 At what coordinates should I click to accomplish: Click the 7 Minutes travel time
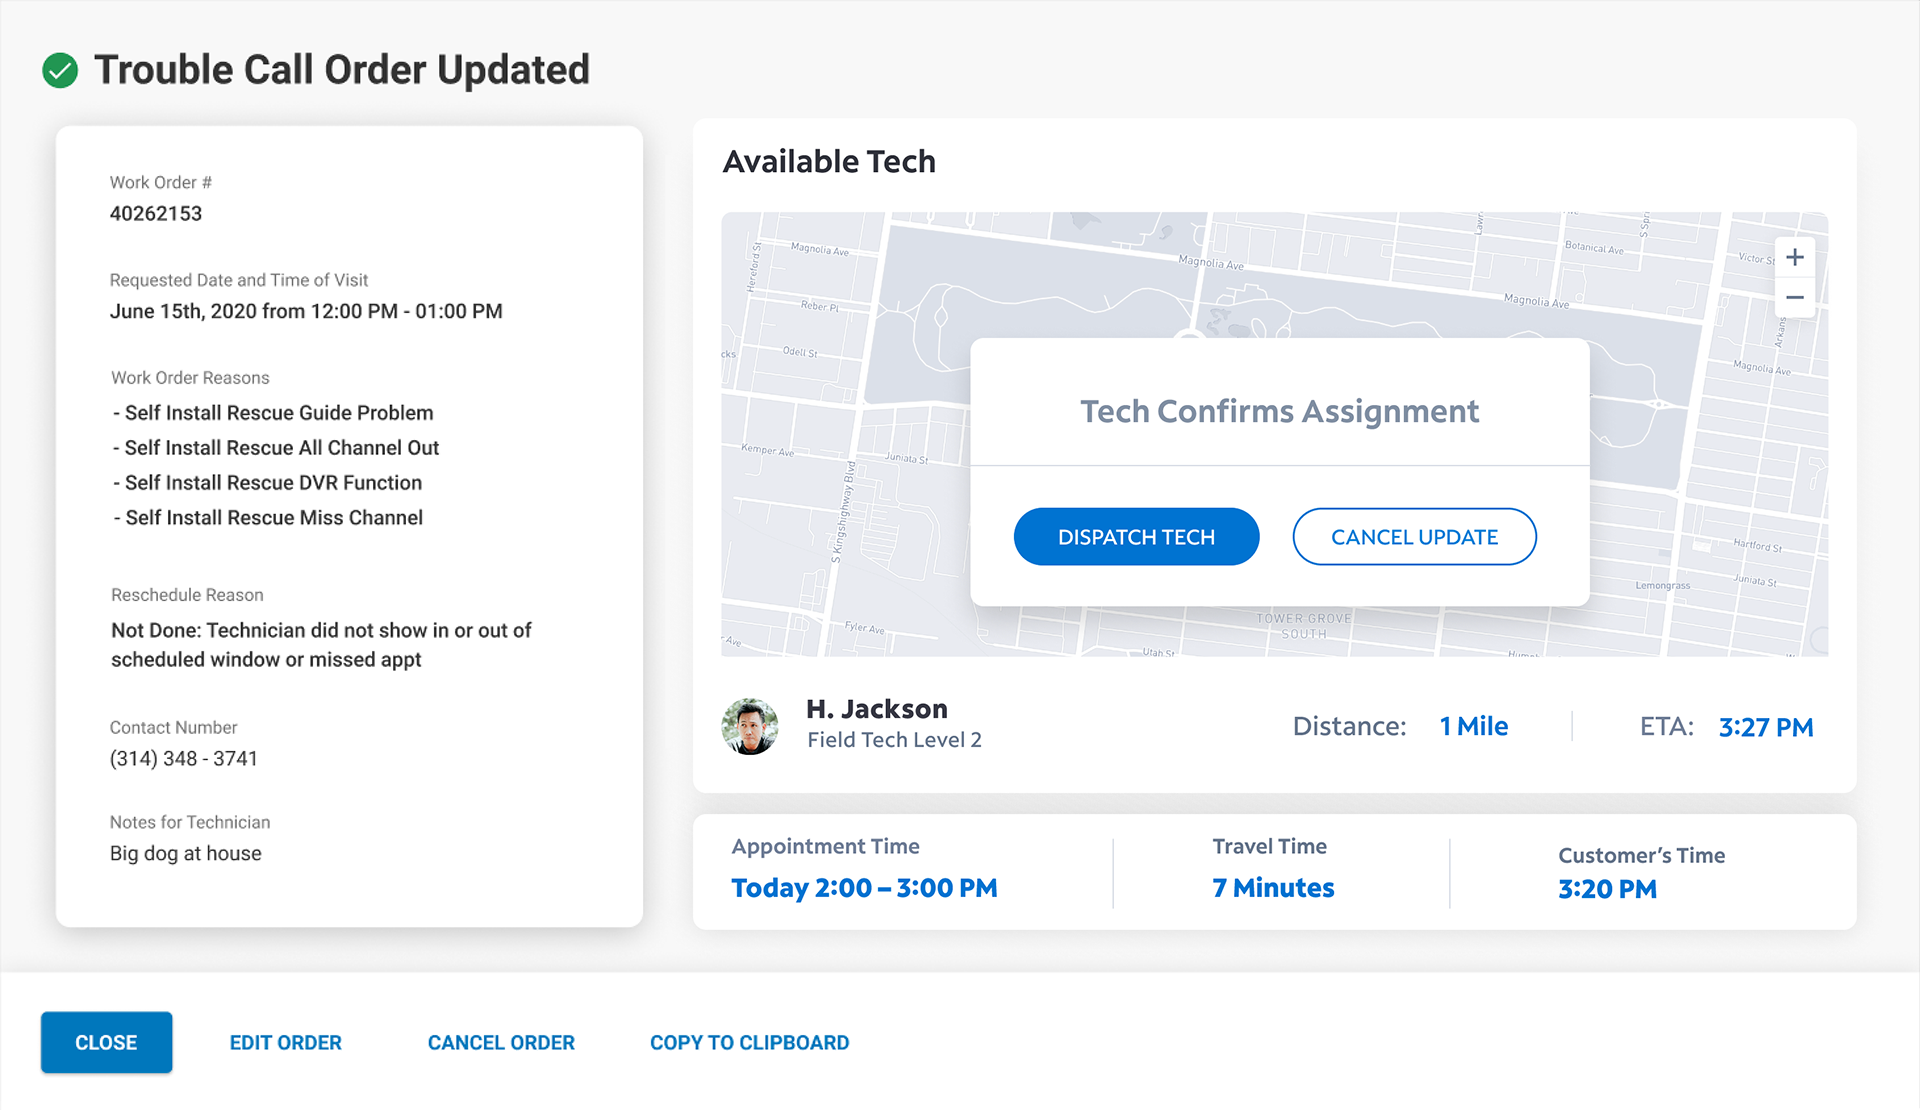pyautogui.click(x=1273, y=888)
